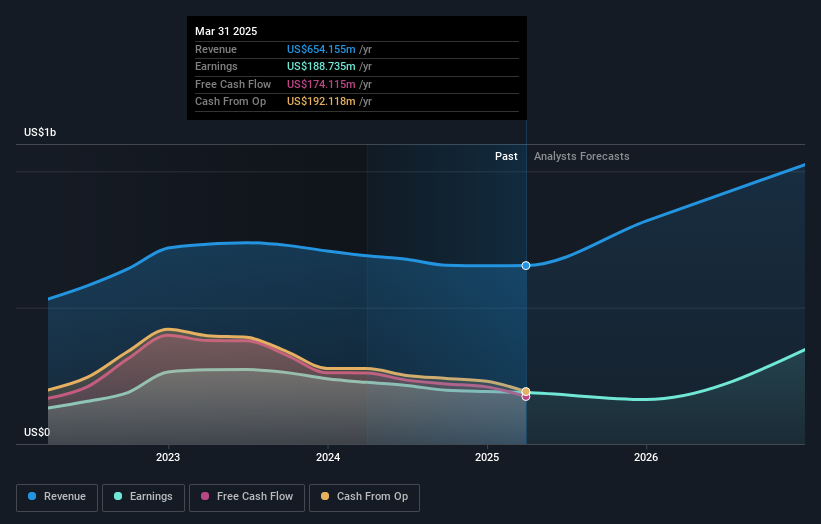Screen dimensions: 821x524
Task: Click the Earnings row label in tooltip
Action: 216,66
